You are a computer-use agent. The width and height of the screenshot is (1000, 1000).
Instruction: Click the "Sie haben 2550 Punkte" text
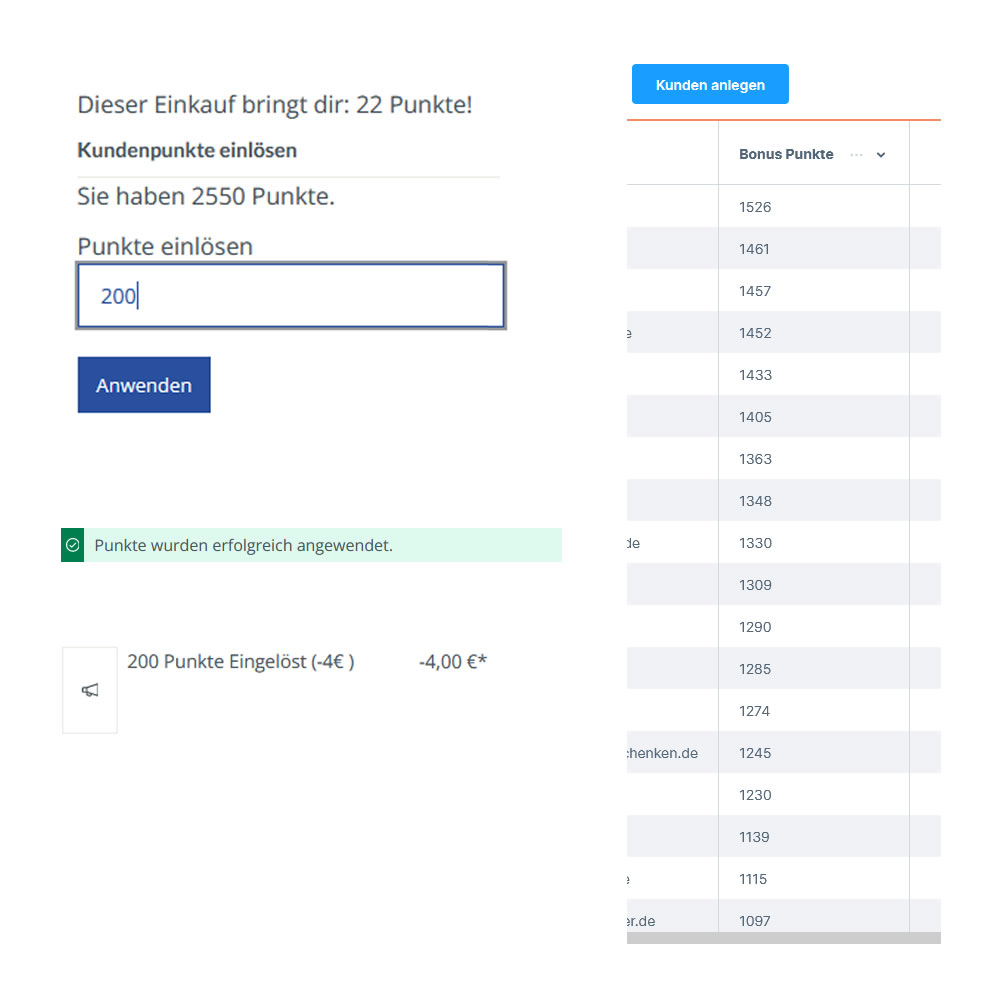[x=206, y=197]
